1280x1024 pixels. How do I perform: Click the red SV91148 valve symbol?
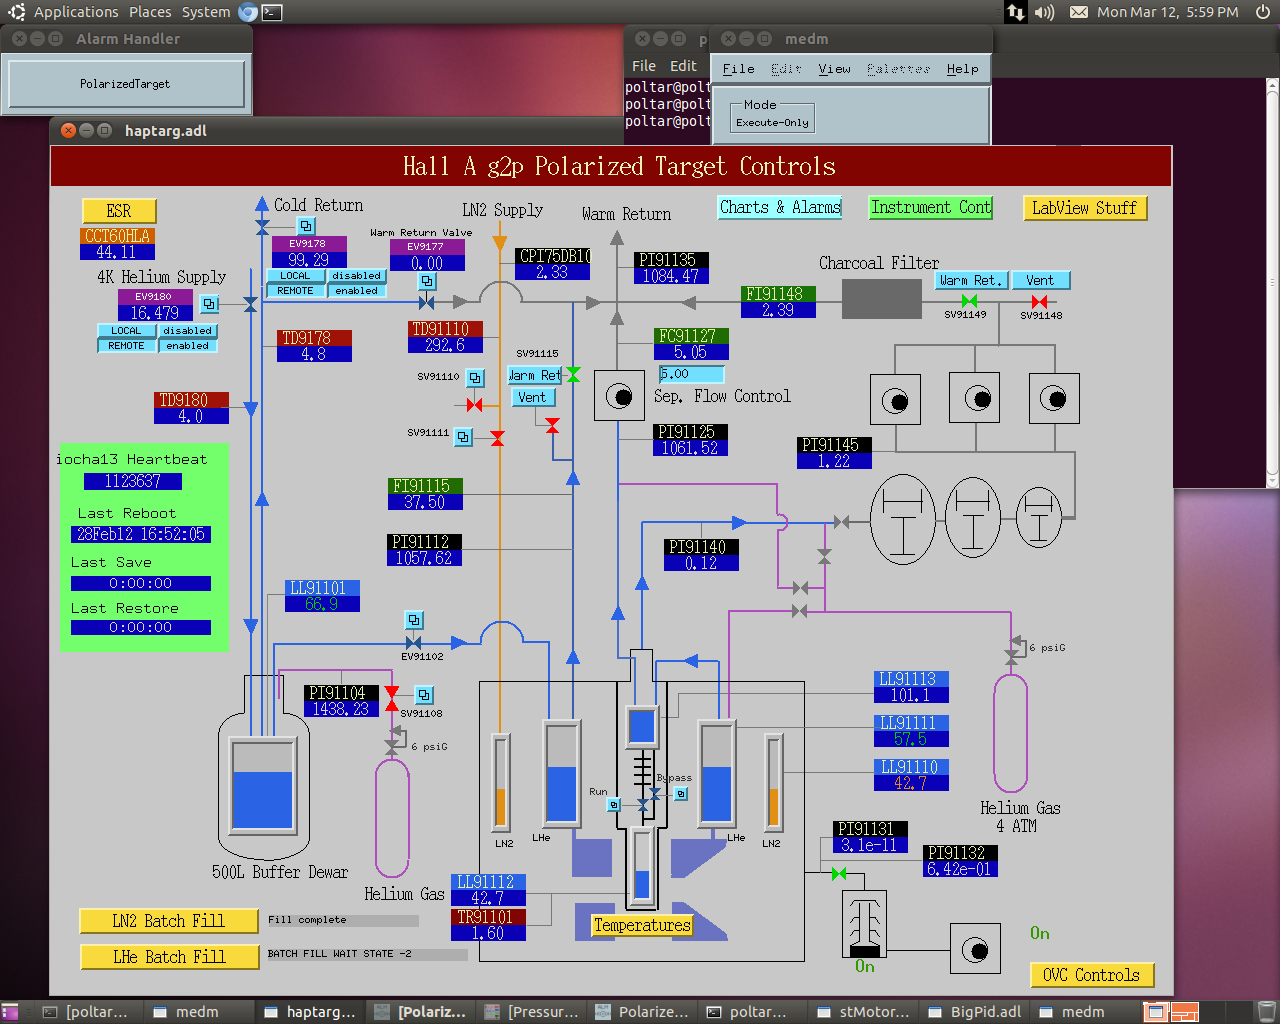click(1040, 301)
